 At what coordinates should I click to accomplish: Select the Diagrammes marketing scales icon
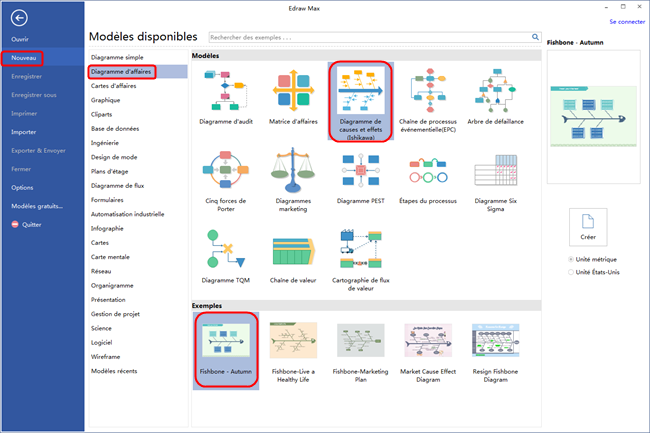tap(292, 171)
